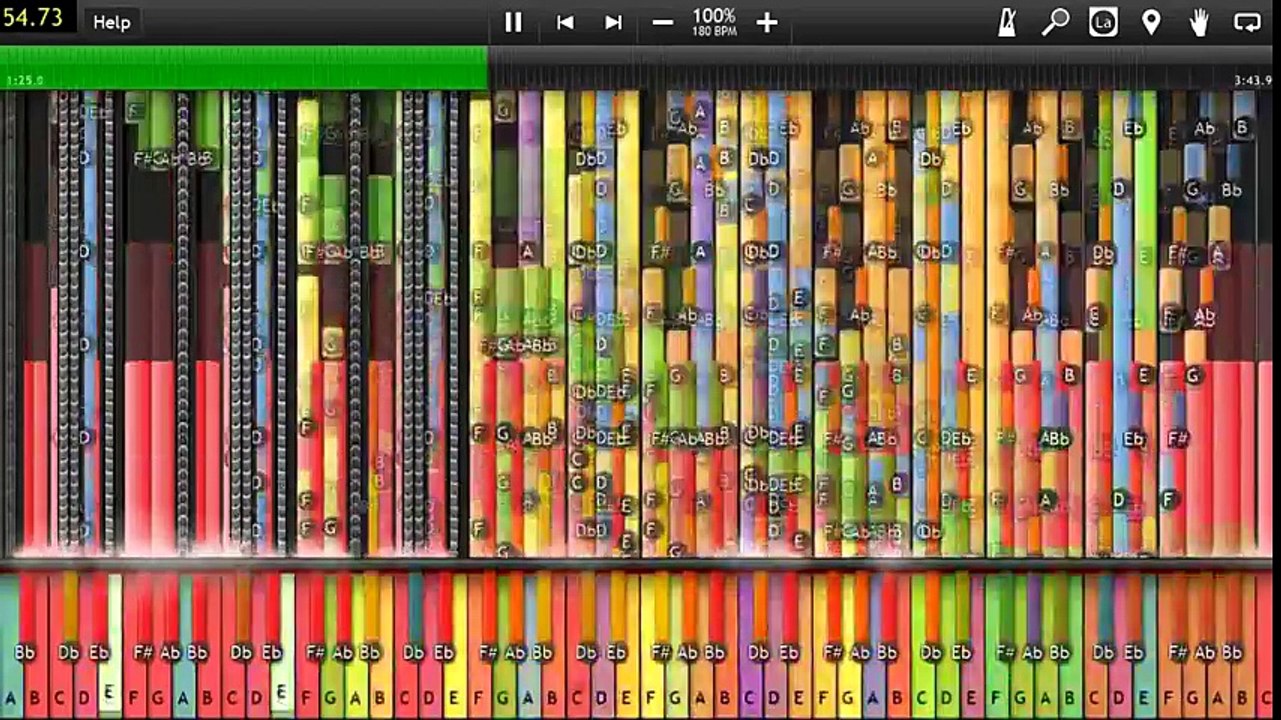Click the elapsed green part of the progress bar
Screen dimensions: 1281x720
[244, 68]
